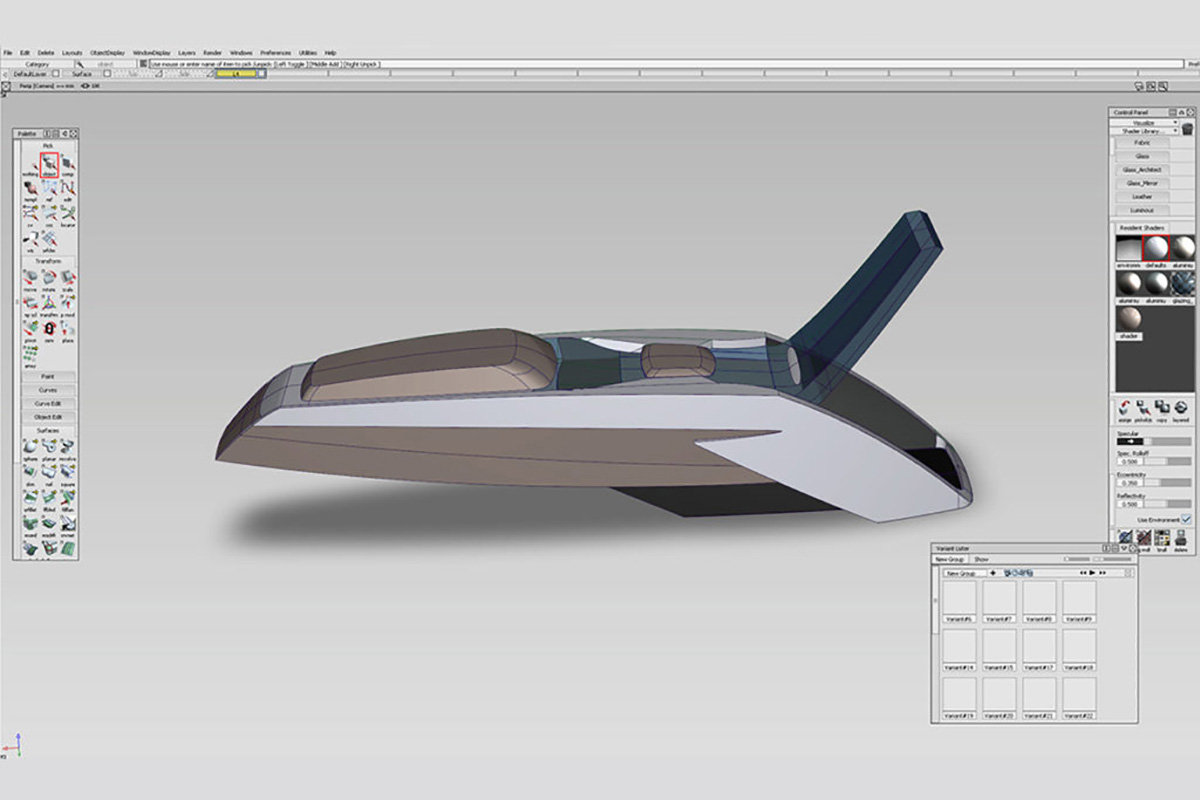Screen dimensions: 1200x800
Task: Click the Move transform tool
Action: click(x=30, y=279)
